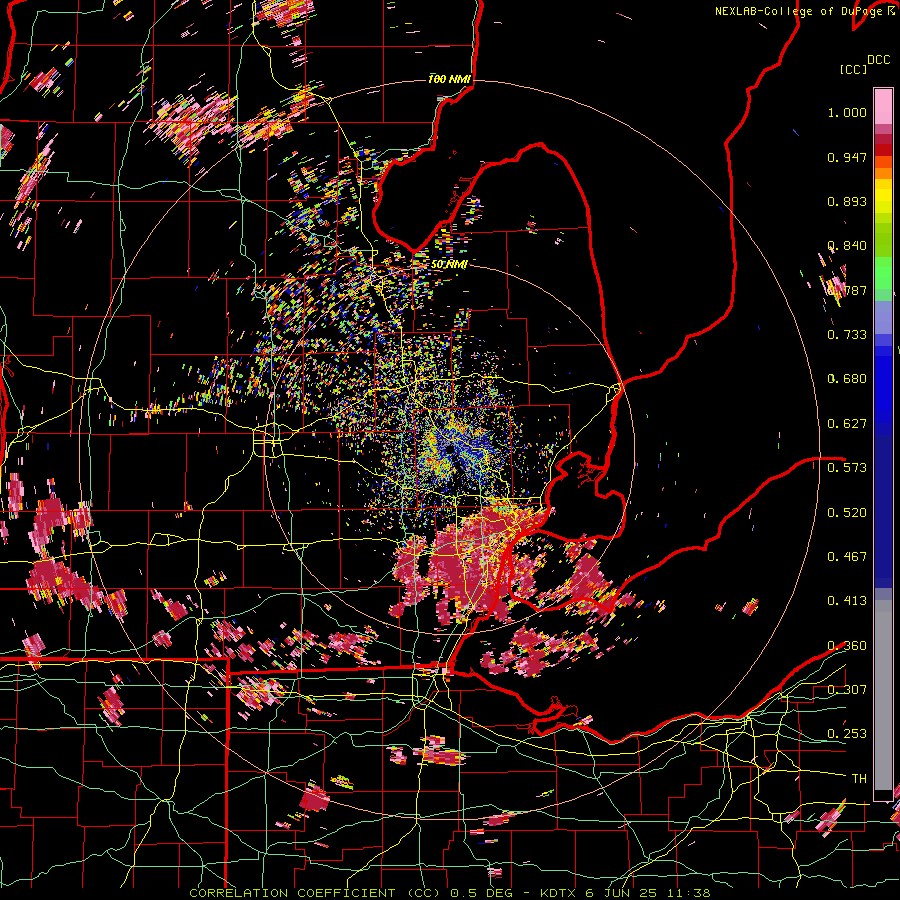Select the 0.520 scale value
Screen dimensions: 900x900
(x=847, y=513)
